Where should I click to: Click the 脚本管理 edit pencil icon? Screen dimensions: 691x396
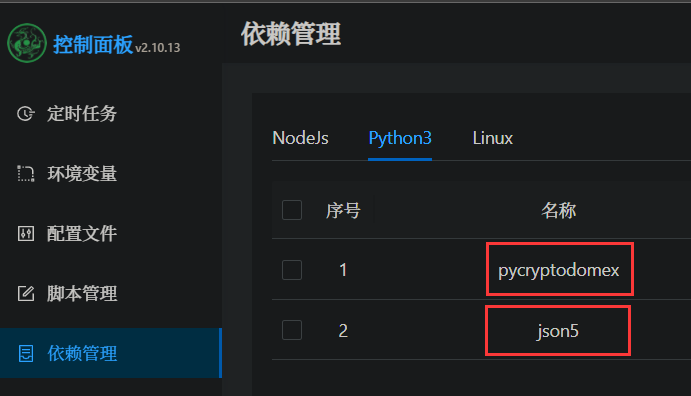pos(26,293)
